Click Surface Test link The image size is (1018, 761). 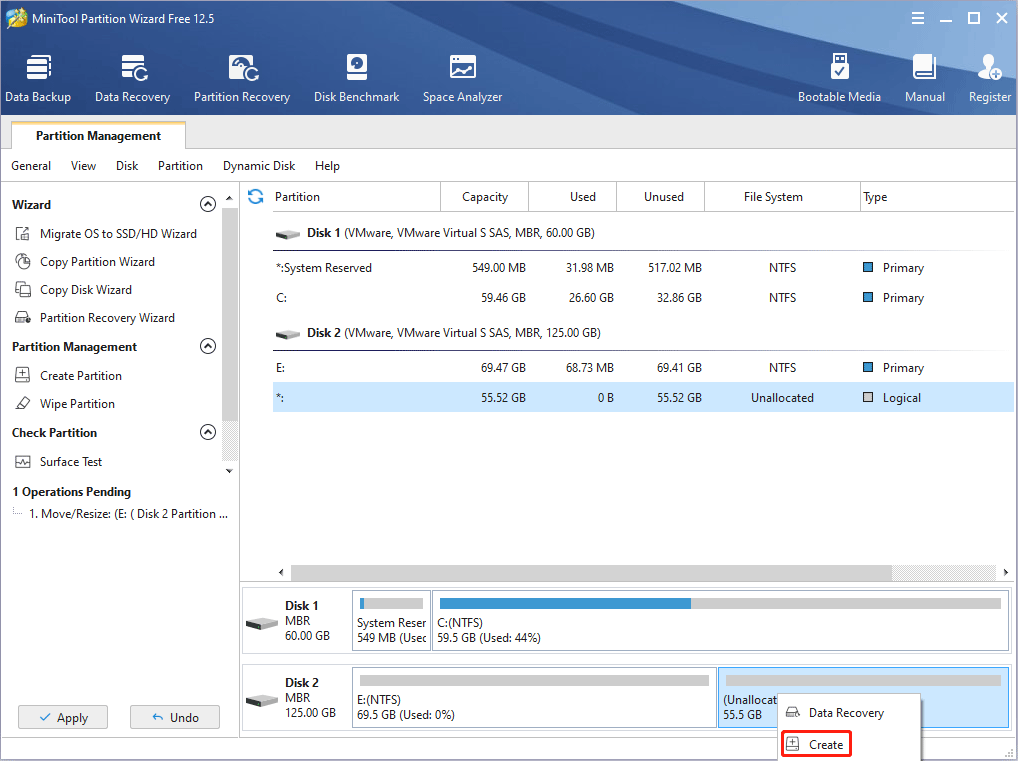click(x=71, y=462)
